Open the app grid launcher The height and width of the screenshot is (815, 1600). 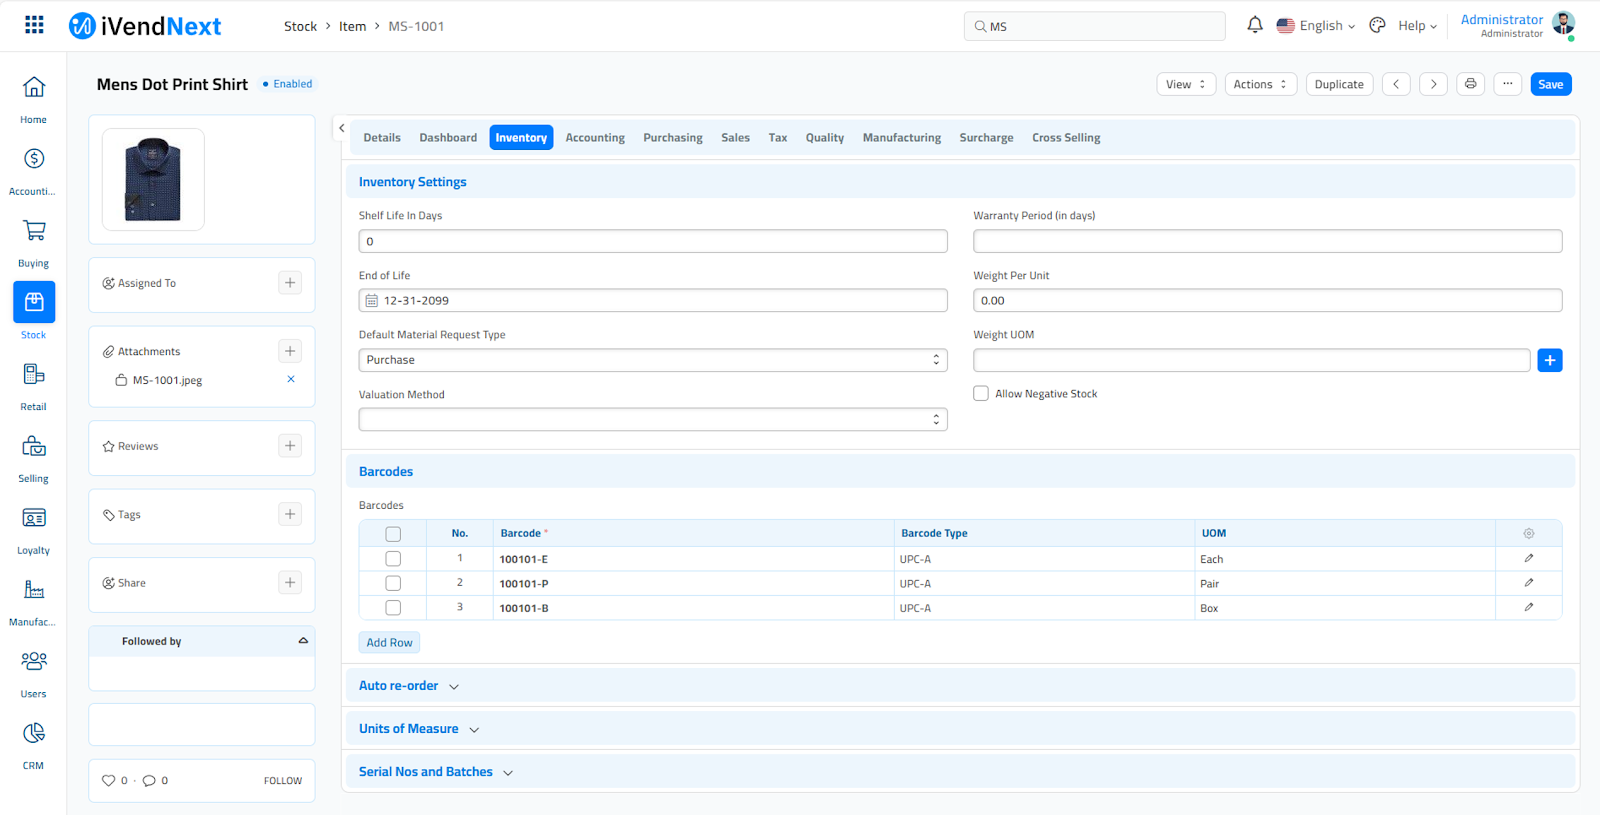pyautogui.click(x=34, y=25)
